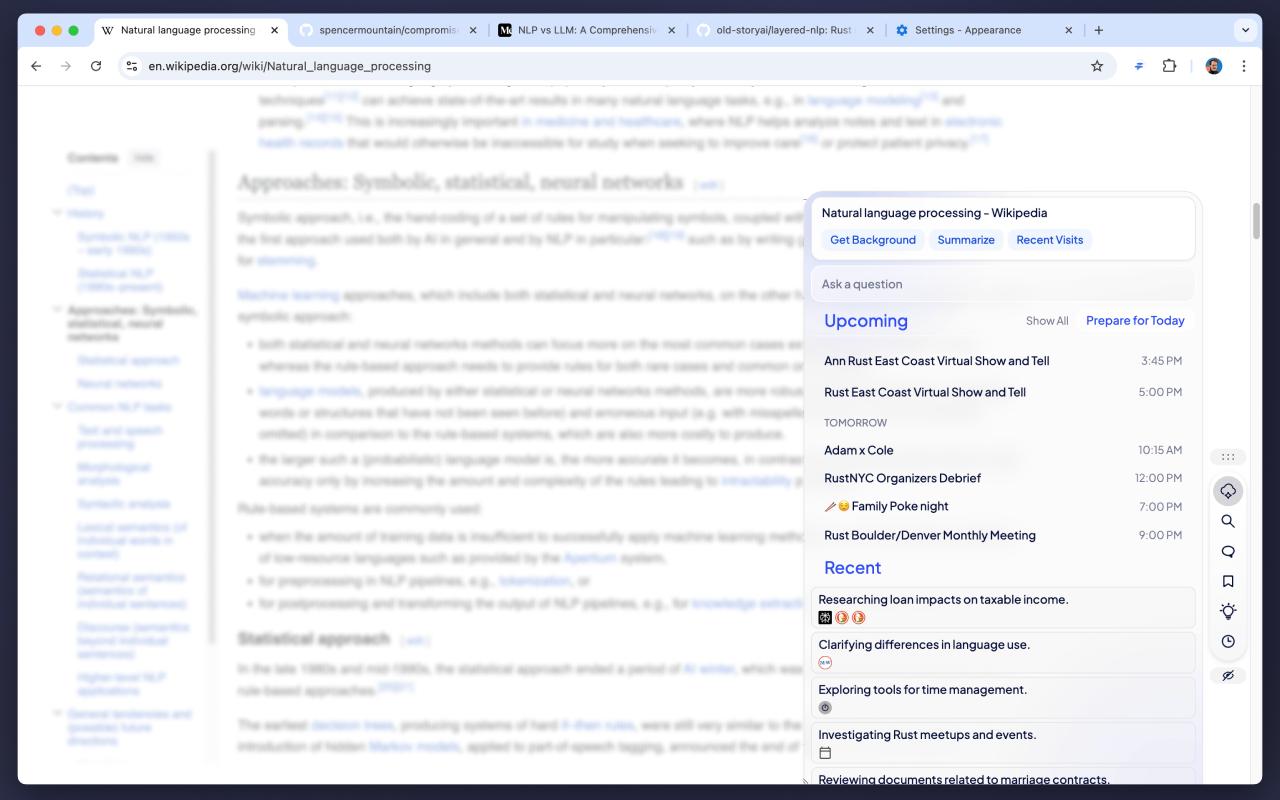Select the lightbulb suggestions icon
The width and height of the screenshot is (1280, 800).
click(x=1228, y=611)
